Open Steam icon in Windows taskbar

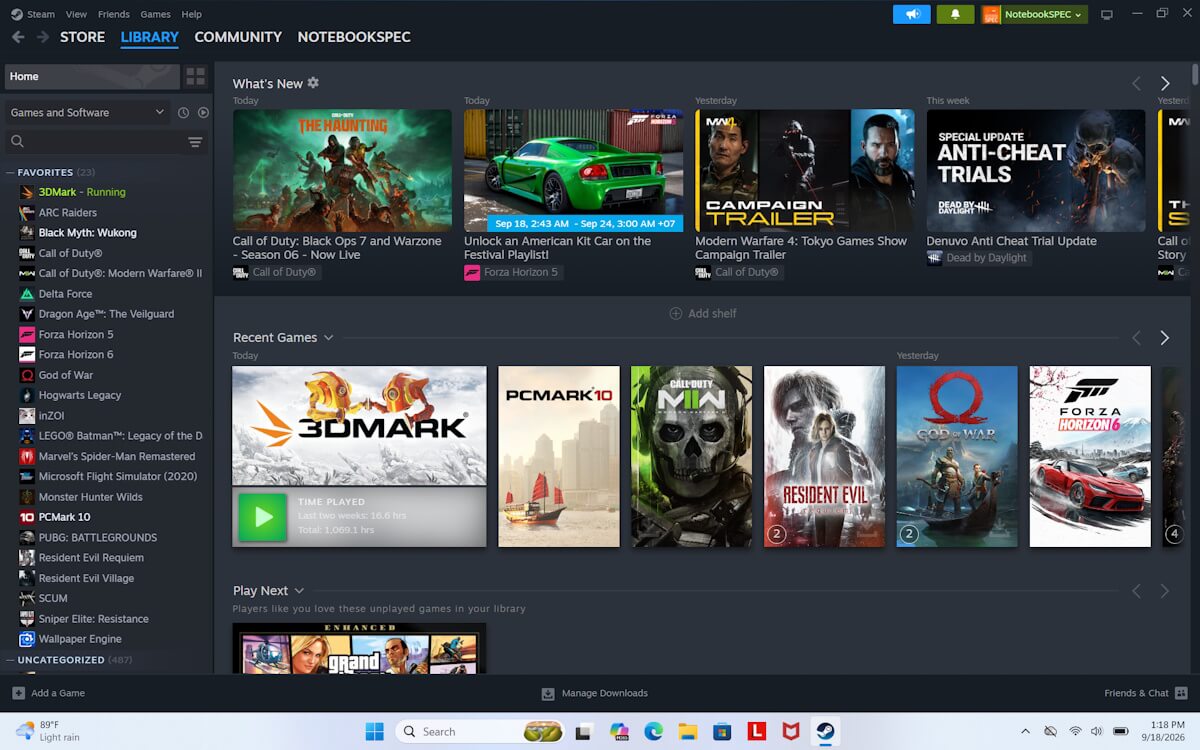(x=825, y=732)
